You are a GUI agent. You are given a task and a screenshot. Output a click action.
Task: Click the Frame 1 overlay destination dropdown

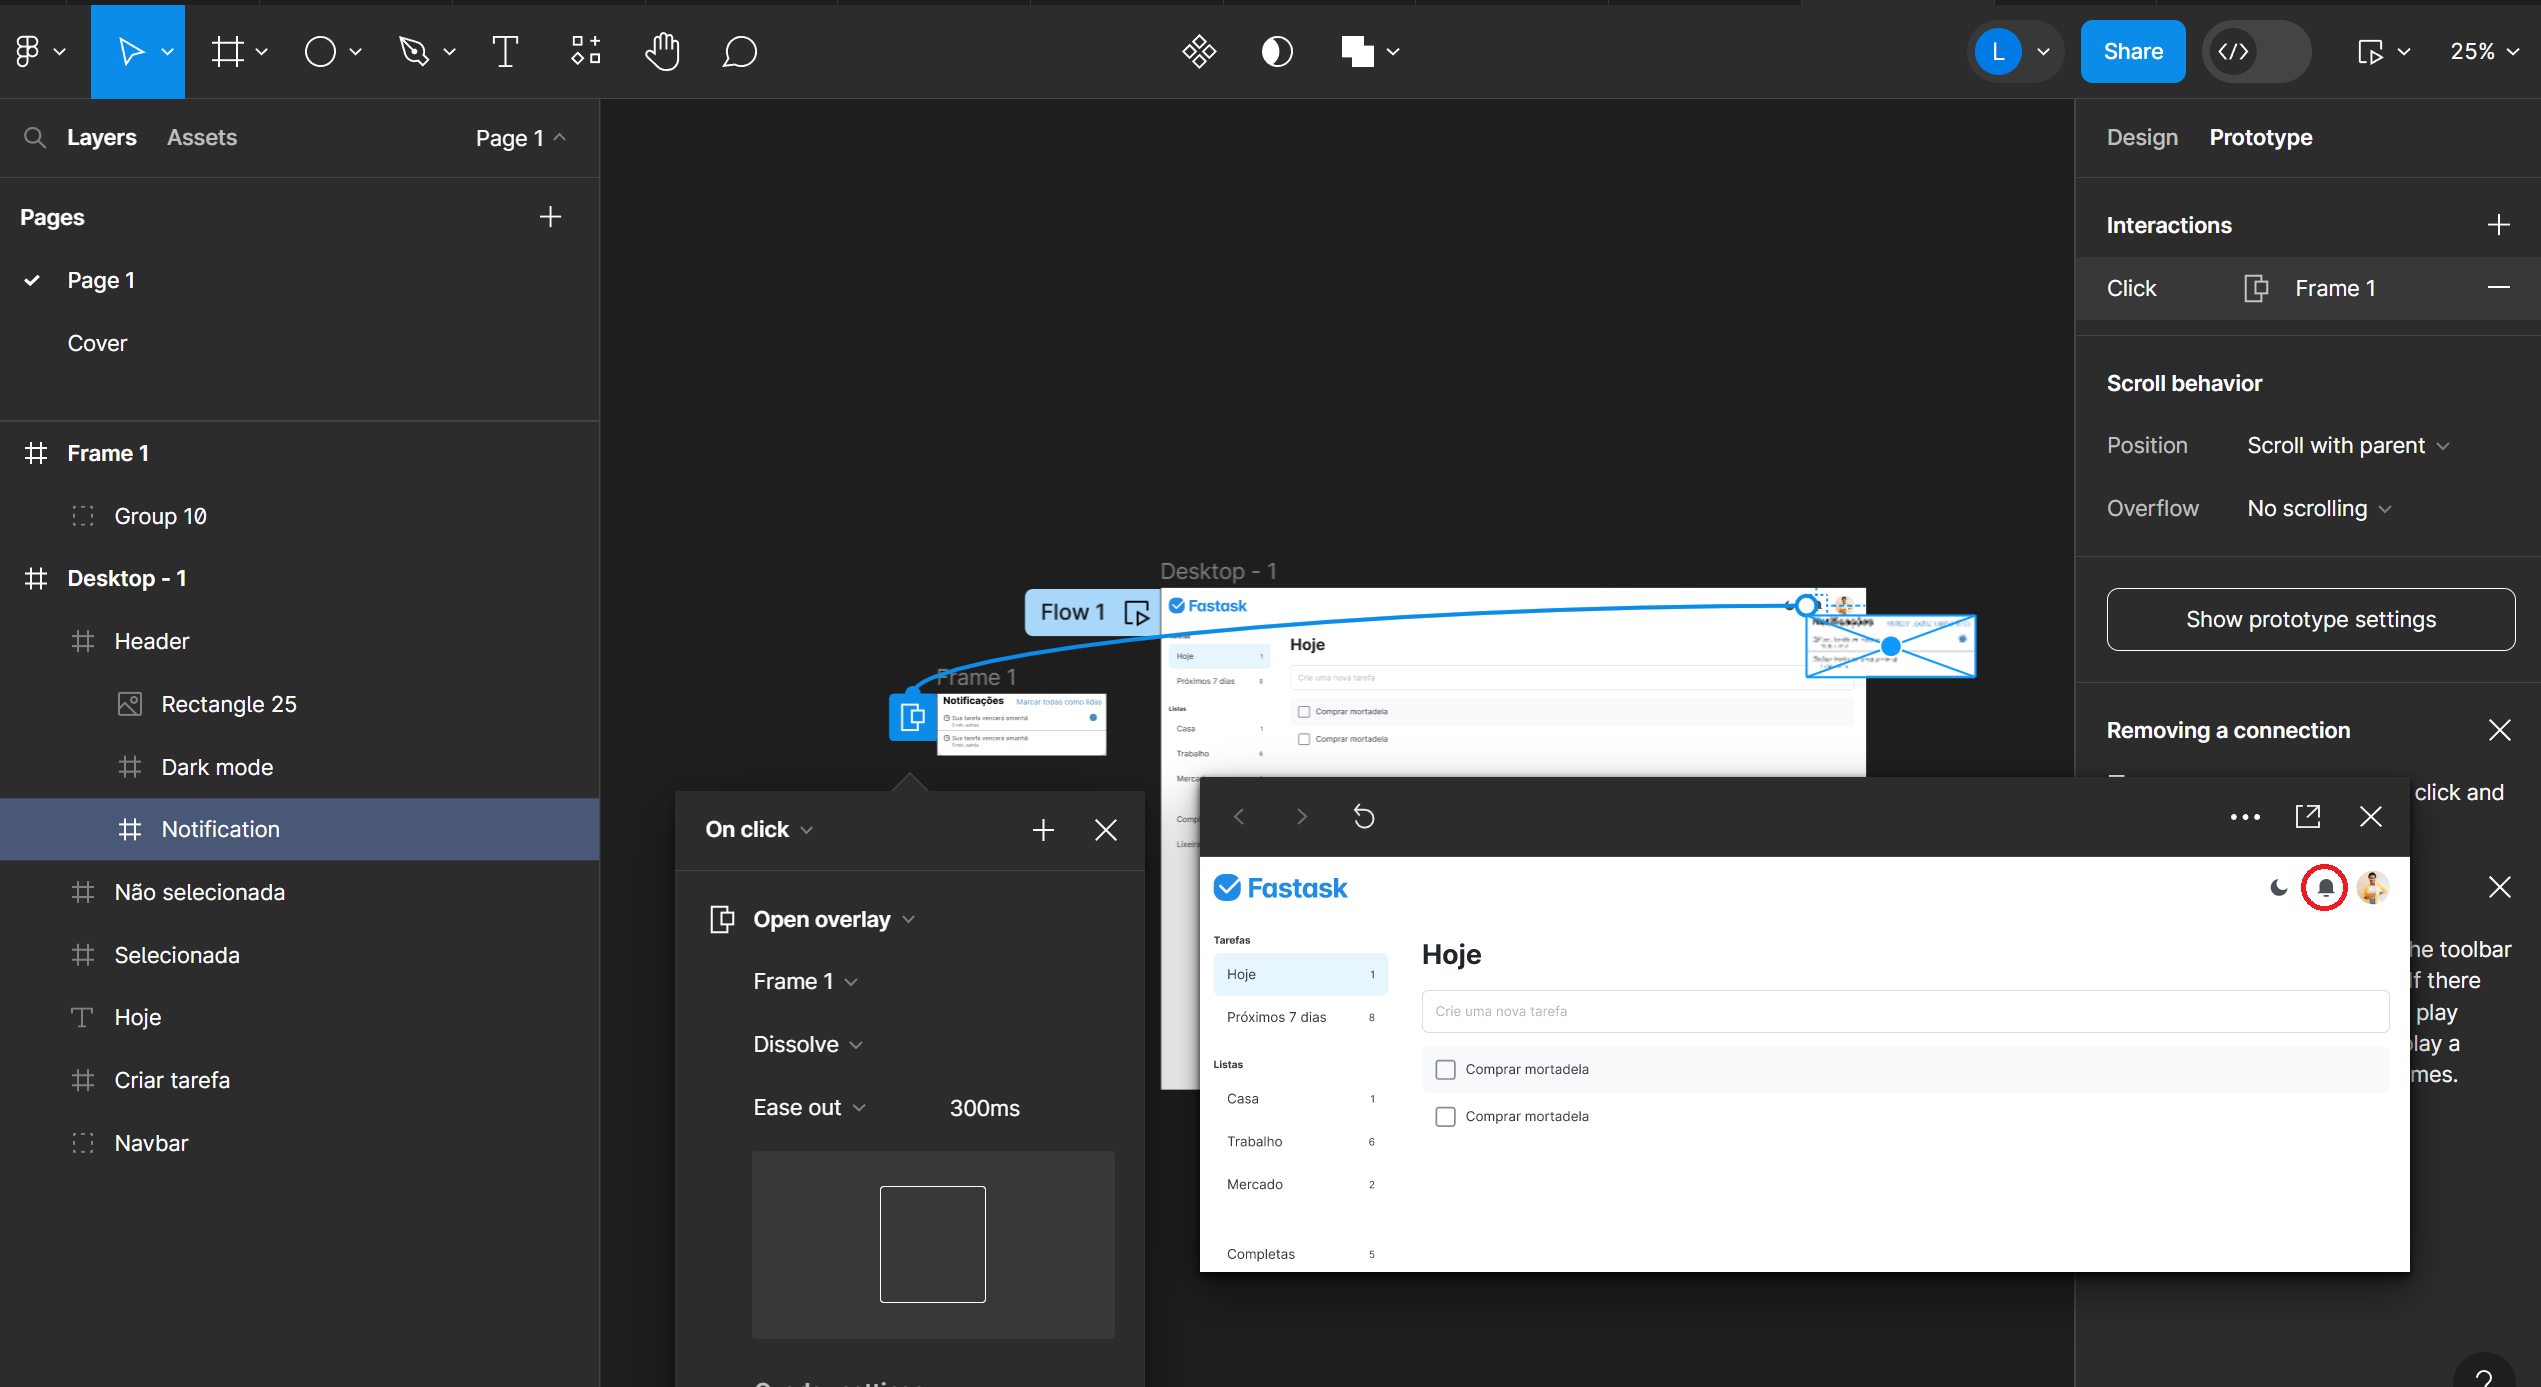coord(804,980)
